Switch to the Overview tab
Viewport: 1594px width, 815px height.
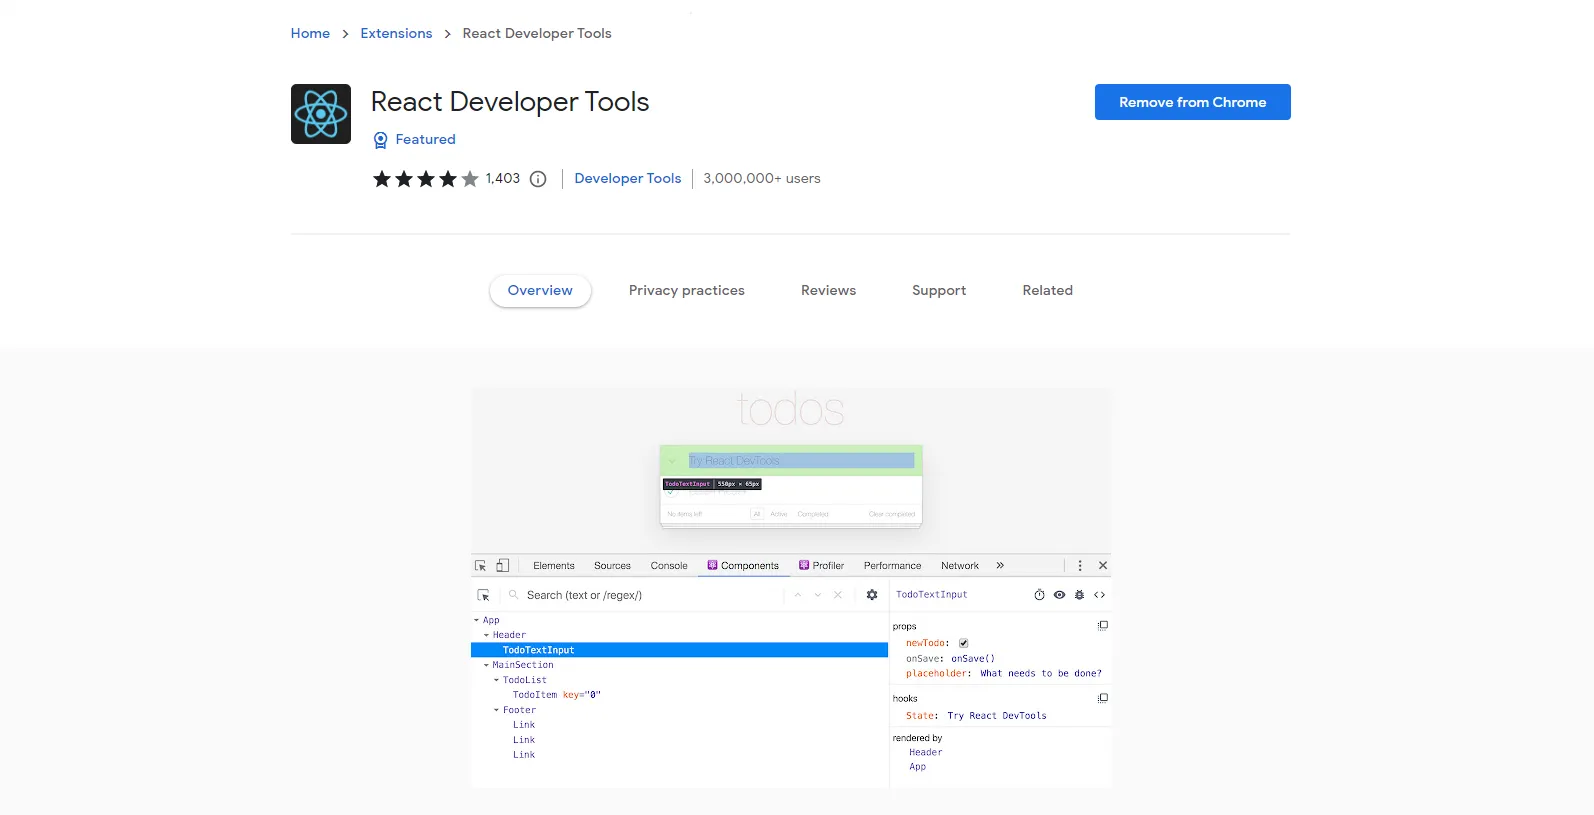click(x=540, y=291)
